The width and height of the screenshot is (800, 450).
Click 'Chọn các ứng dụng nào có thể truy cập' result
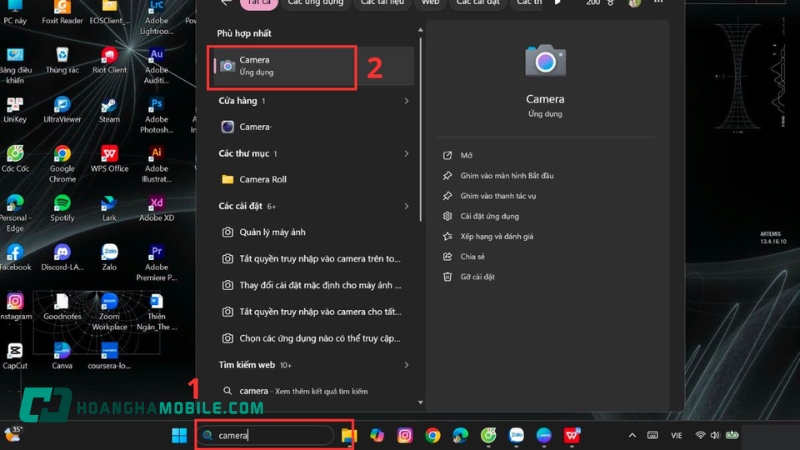click(x=313, y=338)
